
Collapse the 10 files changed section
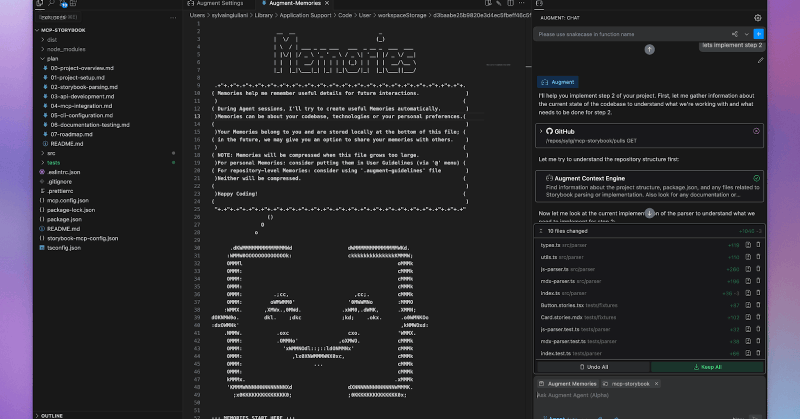click(541, 231)
